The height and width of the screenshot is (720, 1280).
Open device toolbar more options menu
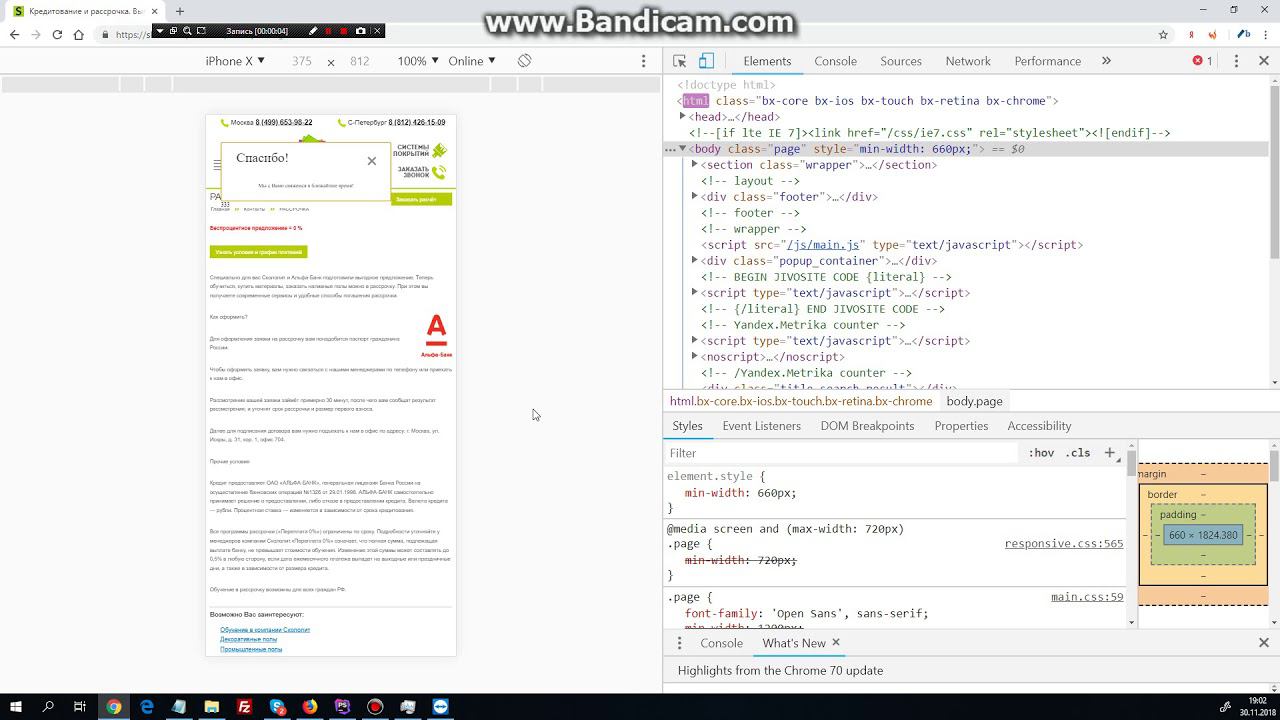tap(643, 61)
